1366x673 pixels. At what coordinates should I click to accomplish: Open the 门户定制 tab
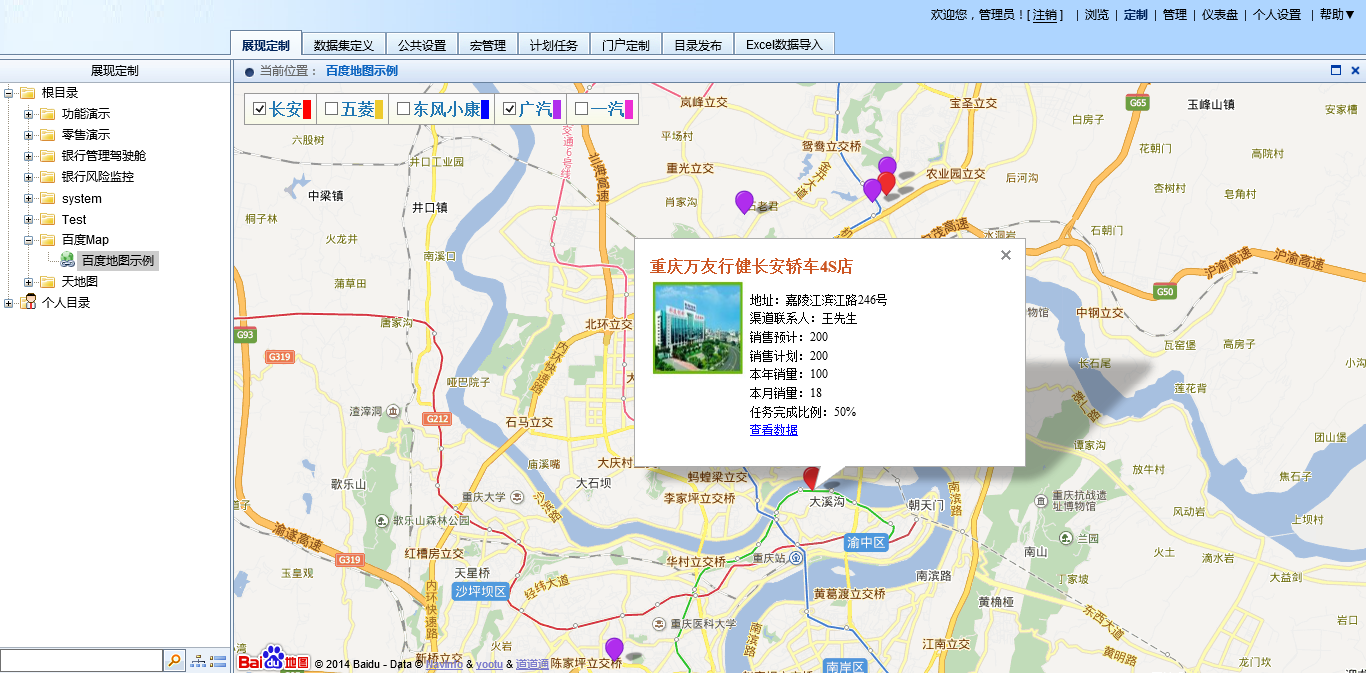click(x=626, y=45)
